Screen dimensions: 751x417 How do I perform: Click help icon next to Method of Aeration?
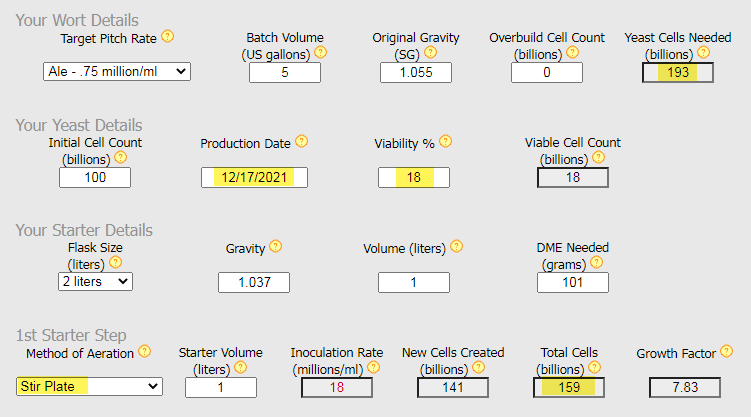pos(144,351)
